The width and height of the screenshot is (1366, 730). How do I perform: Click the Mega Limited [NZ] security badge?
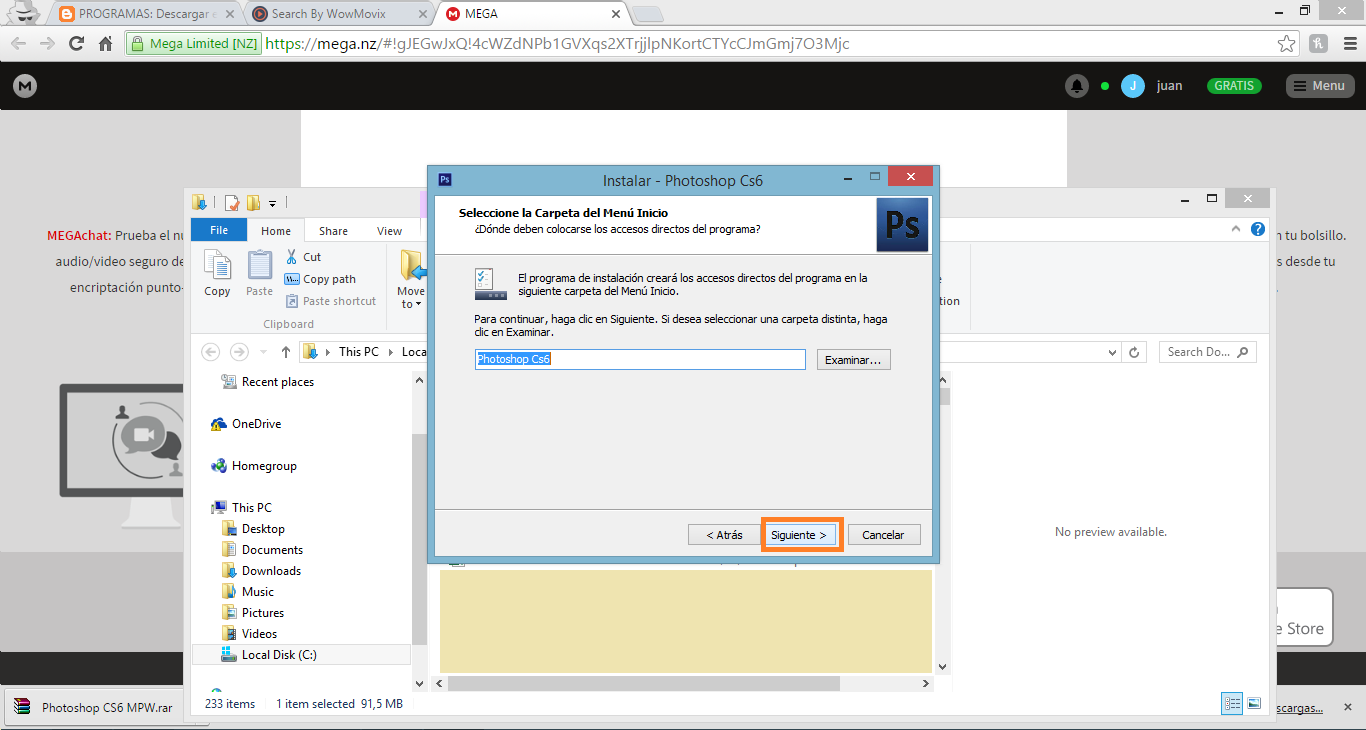194,44
